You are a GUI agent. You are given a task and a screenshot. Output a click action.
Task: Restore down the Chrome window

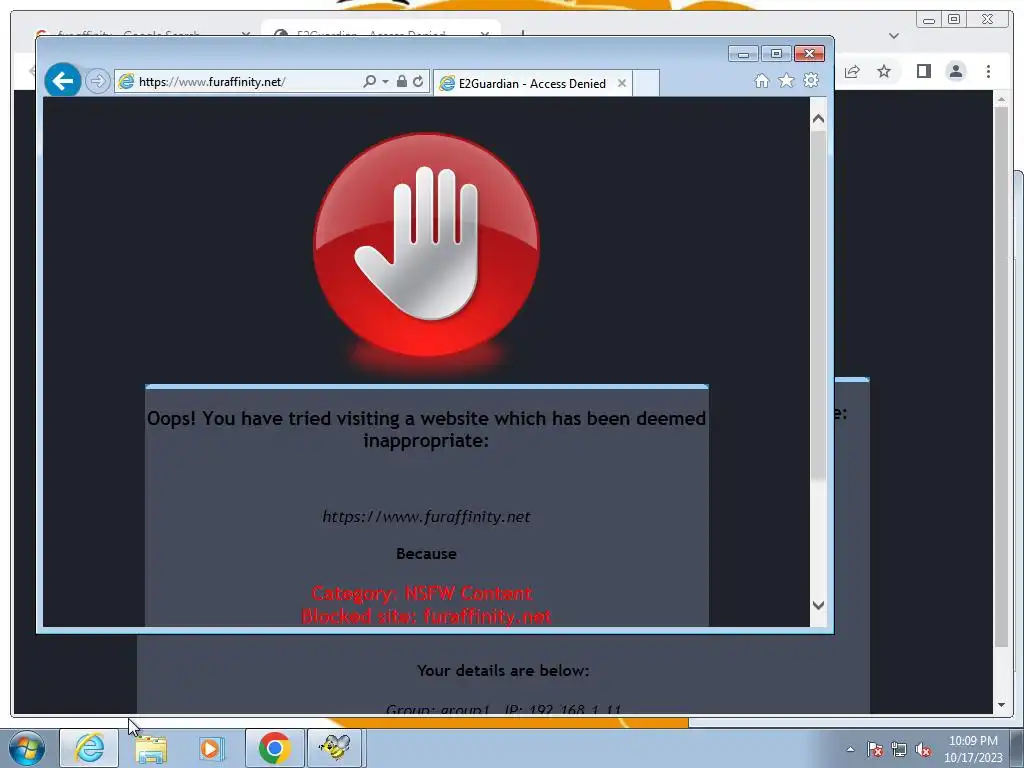(x=954, y=20)
